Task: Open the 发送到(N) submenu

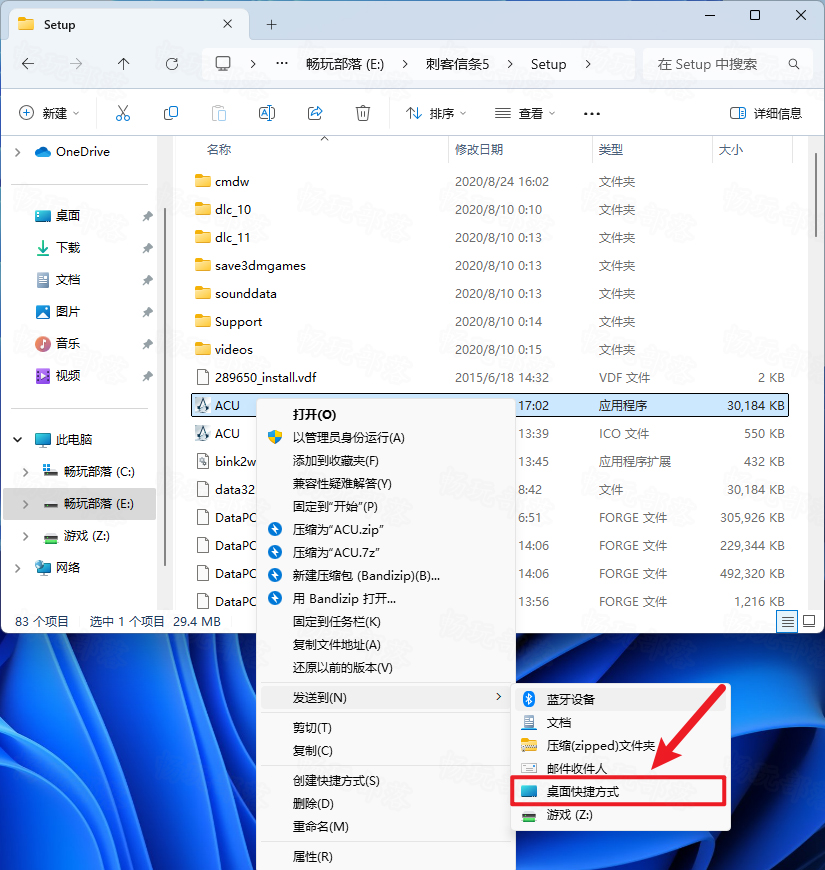Action: (386, 697)
